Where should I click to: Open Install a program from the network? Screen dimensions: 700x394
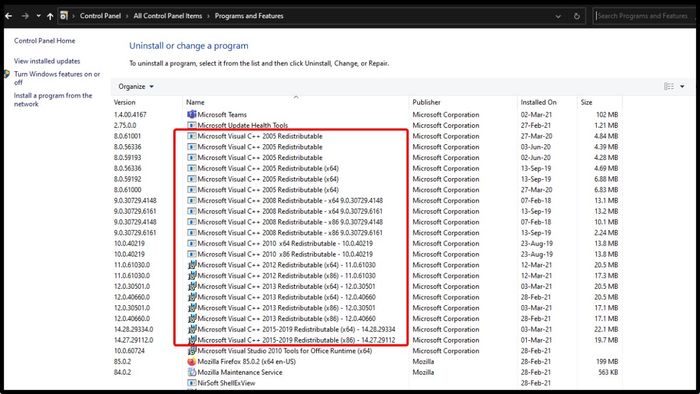[x=53, y=100]
